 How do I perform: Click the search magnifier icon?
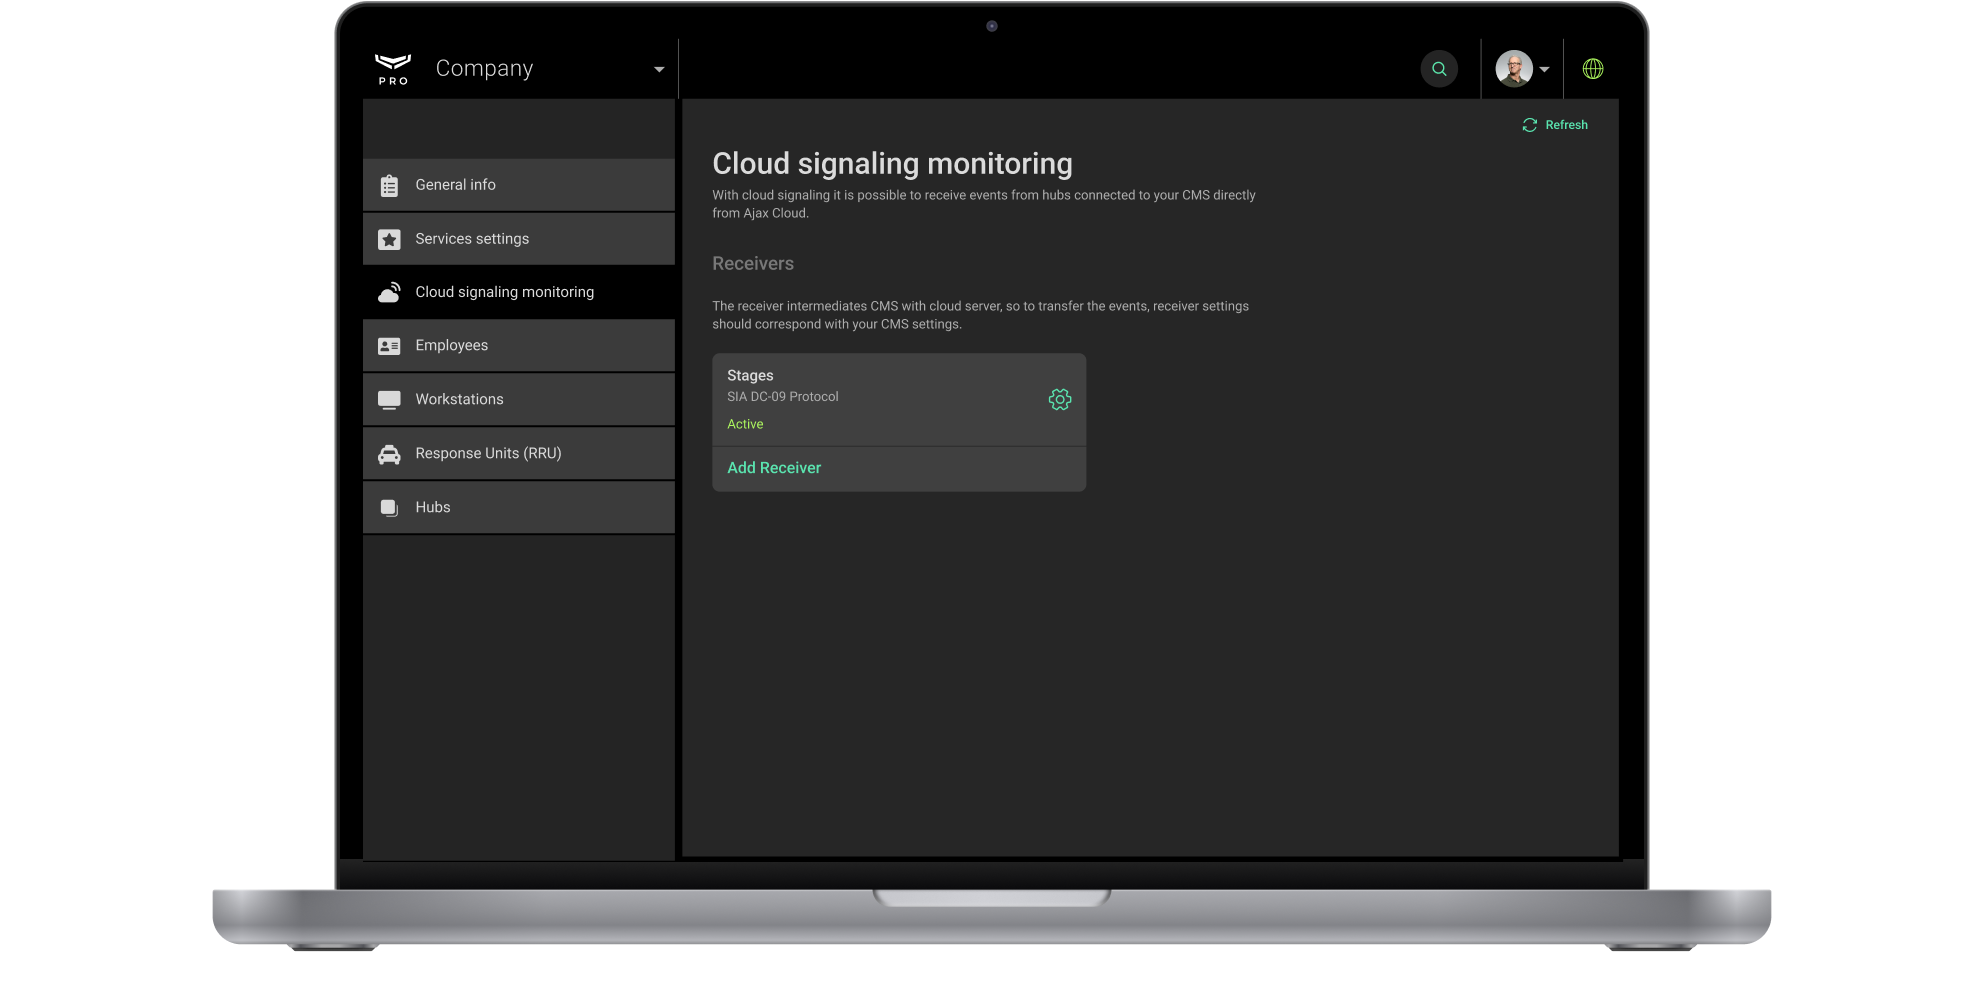pos(1439,69)
